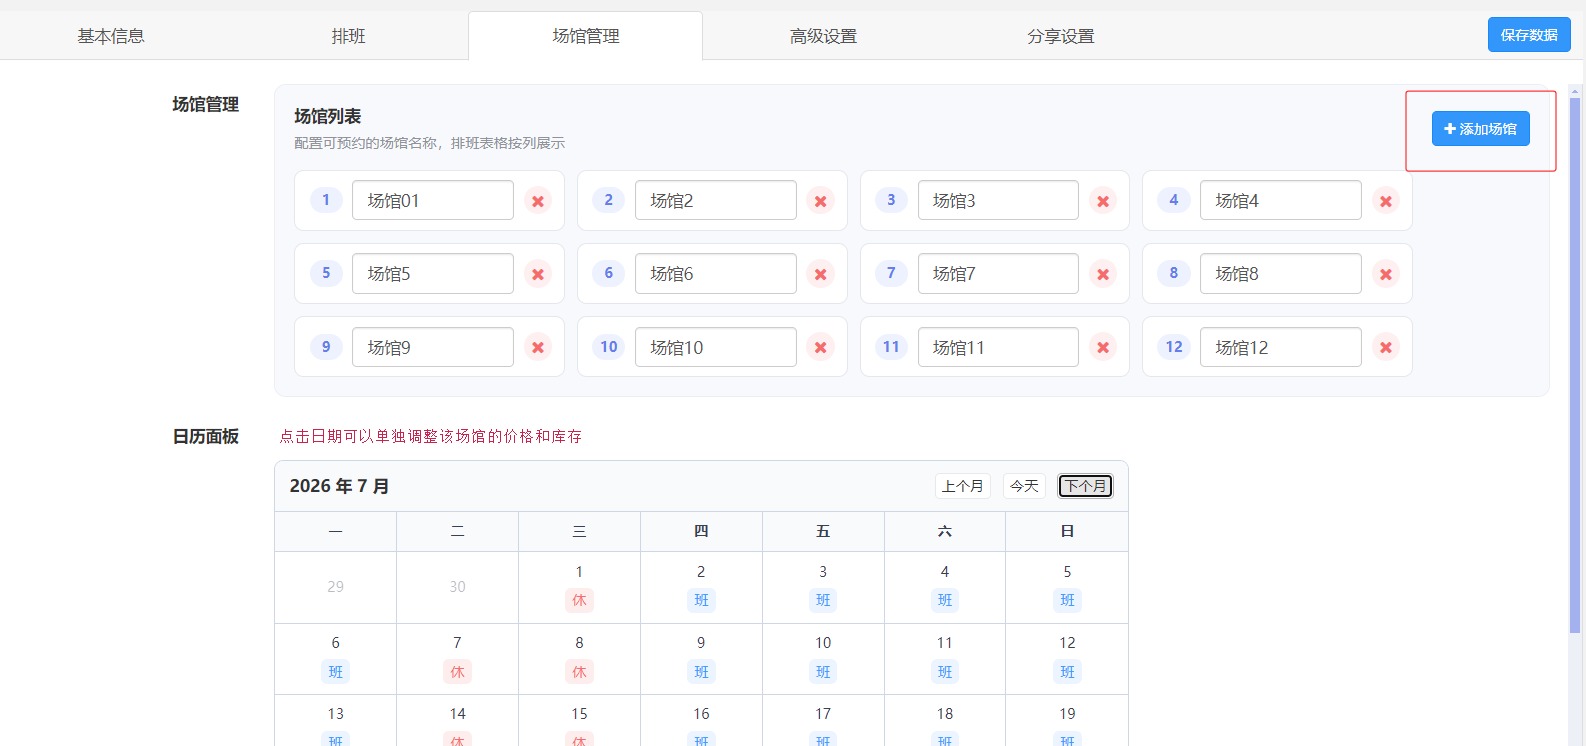
Task: Click the 保存数据 button
Action: click(1529, 35)
